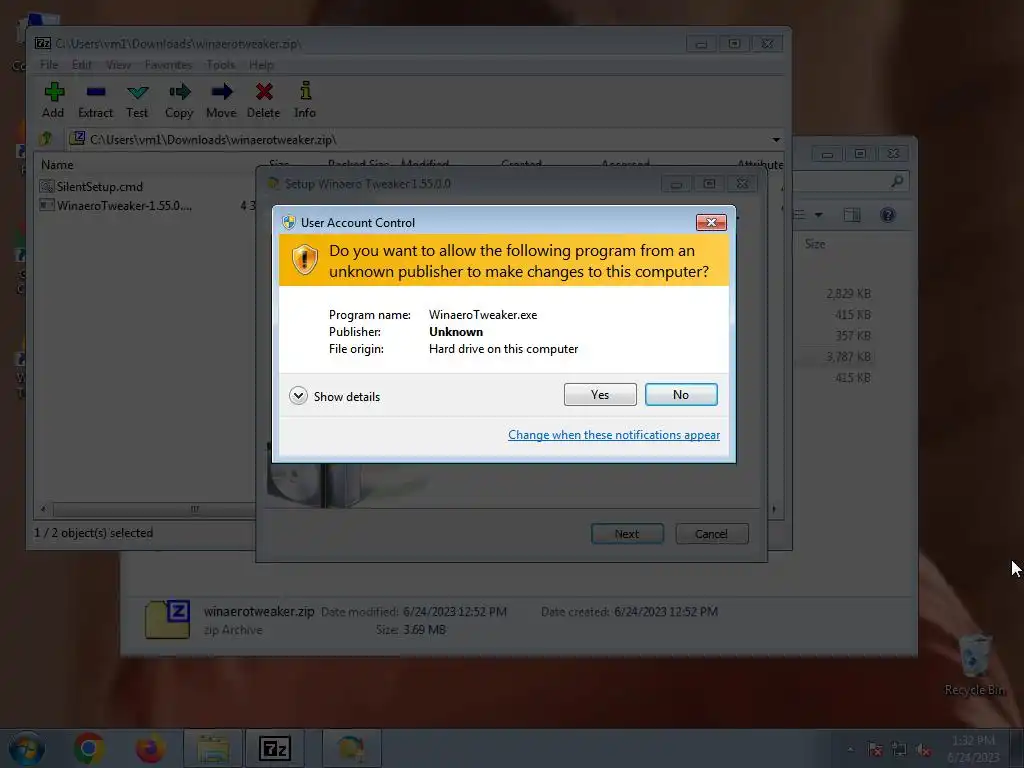
Task: Open Windows Explorer from the taskbar
Action: [x=214, y=748]
